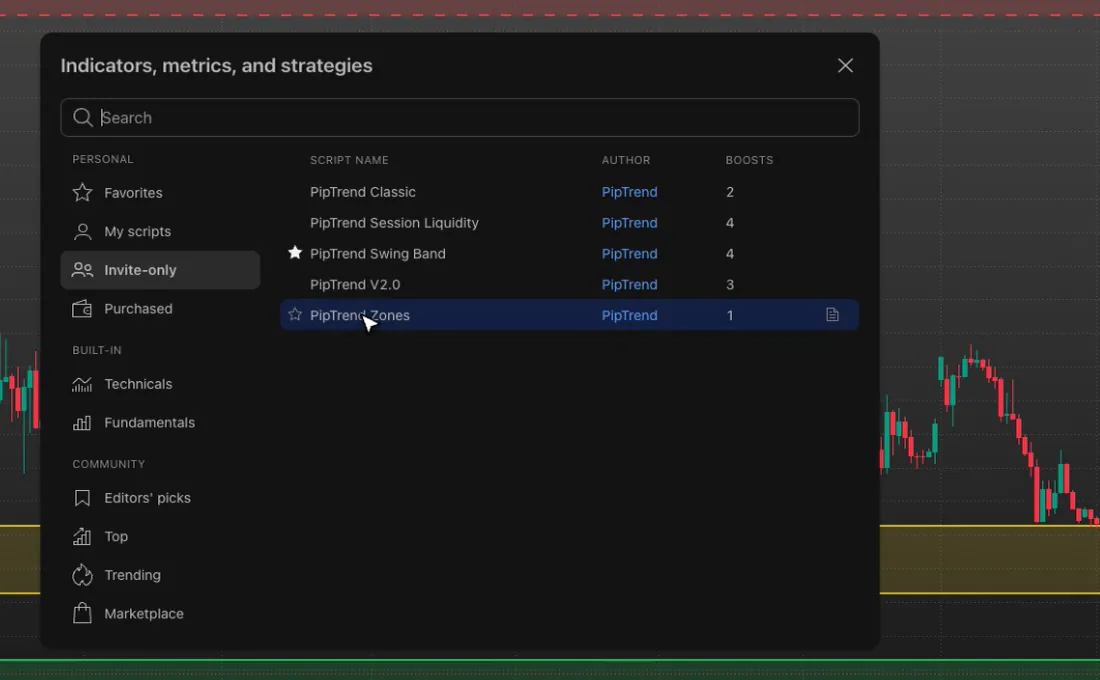
Task: Open source code icon for PipTrend Zones
Action: (x=832, y=315)
